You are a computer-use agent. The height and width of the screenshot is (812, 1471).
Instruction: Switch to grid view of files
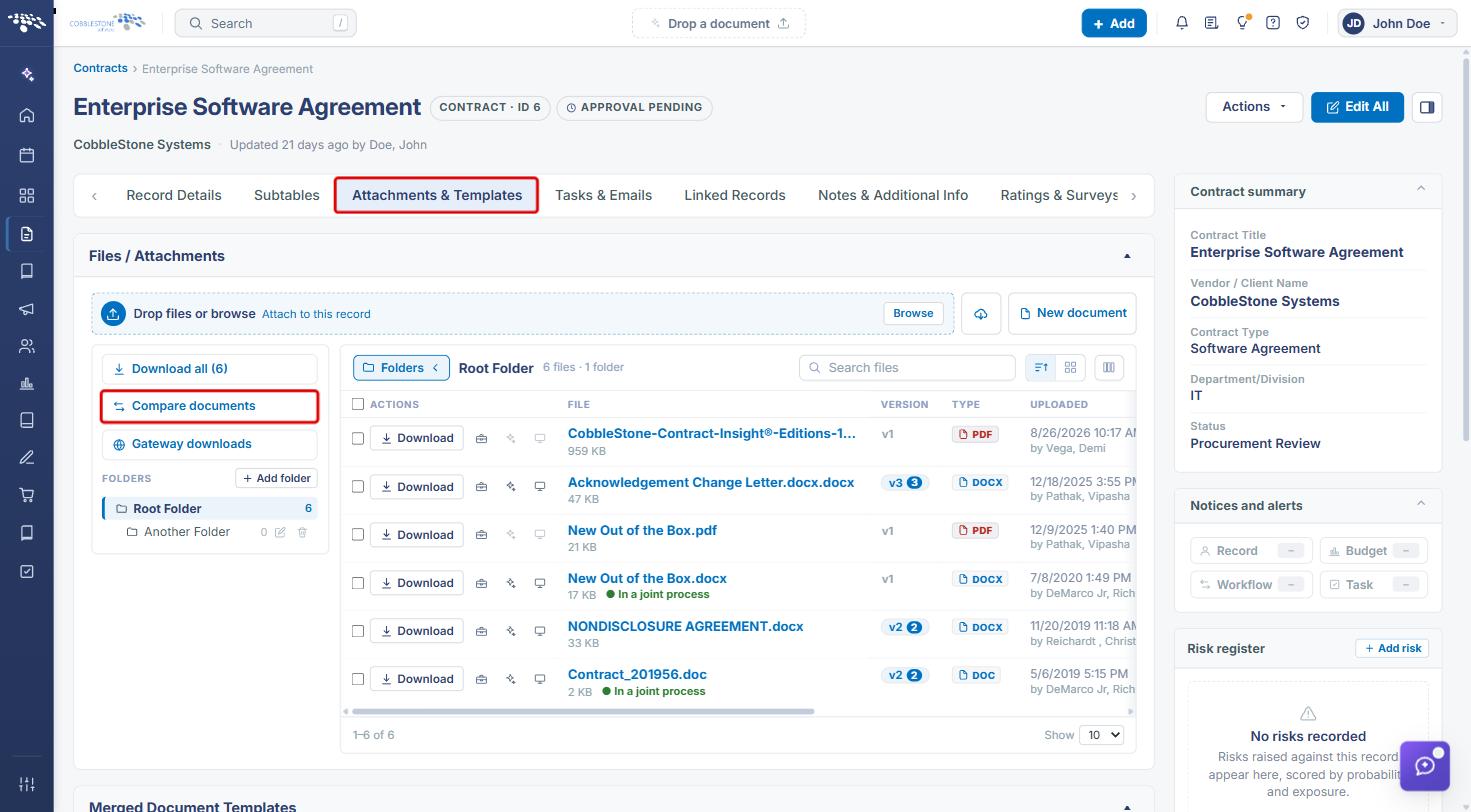pyautogui.click(x=1070, y=368)
